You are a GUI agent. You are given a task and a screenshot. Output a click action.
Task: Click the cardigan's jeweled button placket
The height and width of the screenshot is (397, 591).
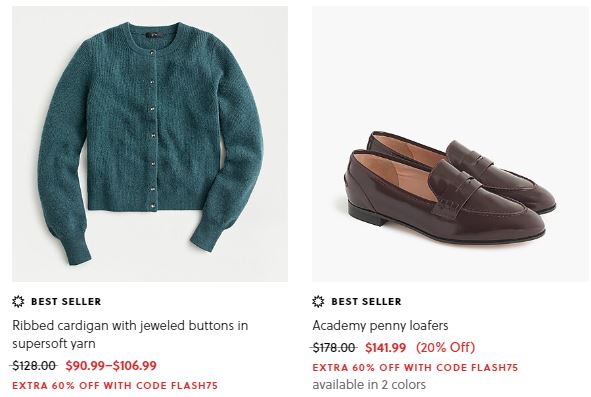tap(153, 128)
